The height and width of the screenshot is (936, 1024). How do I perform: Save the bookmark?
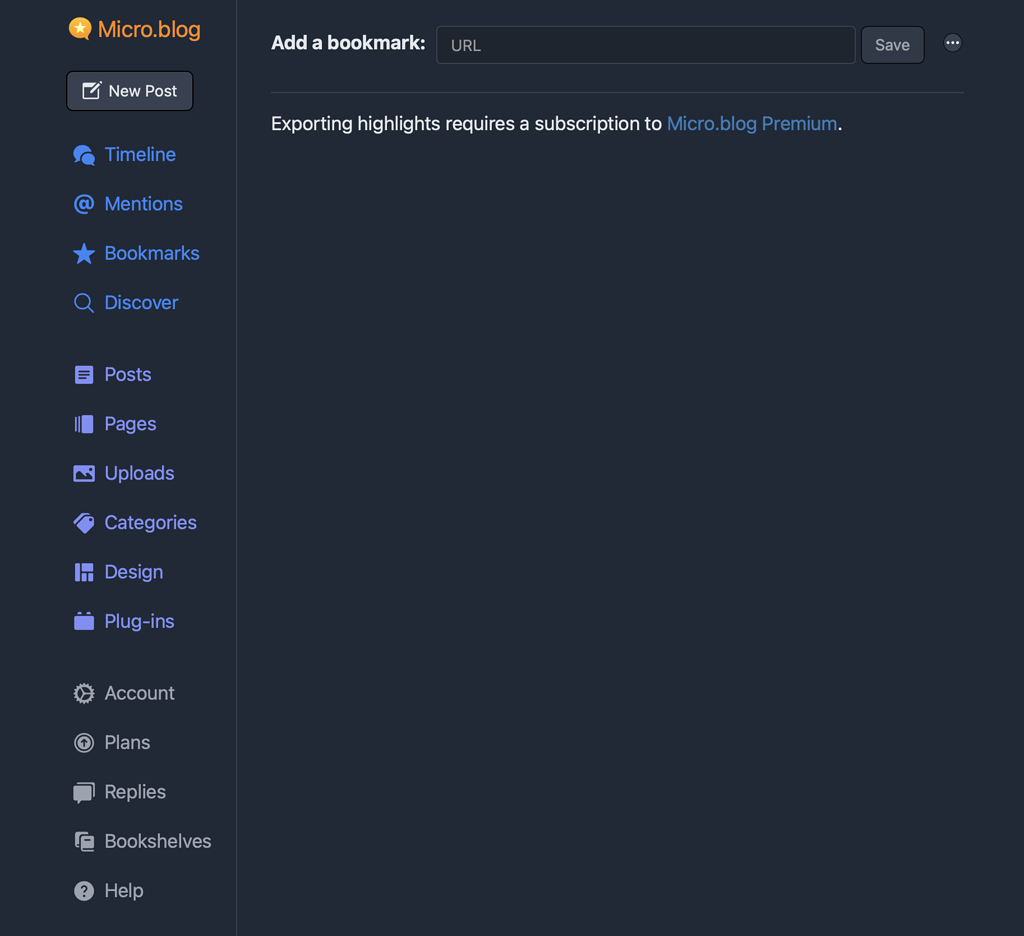coord(892,44)
